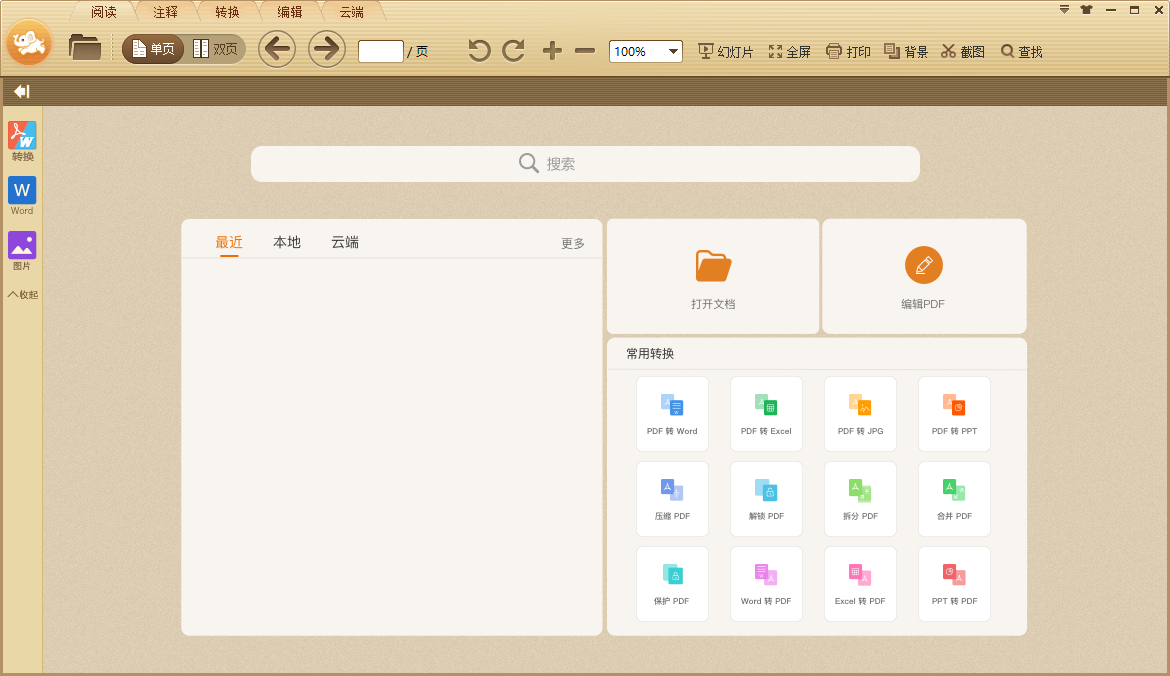Collapse the sidebar using 收起
1170x676 pixels.
(x=22, y=294)
